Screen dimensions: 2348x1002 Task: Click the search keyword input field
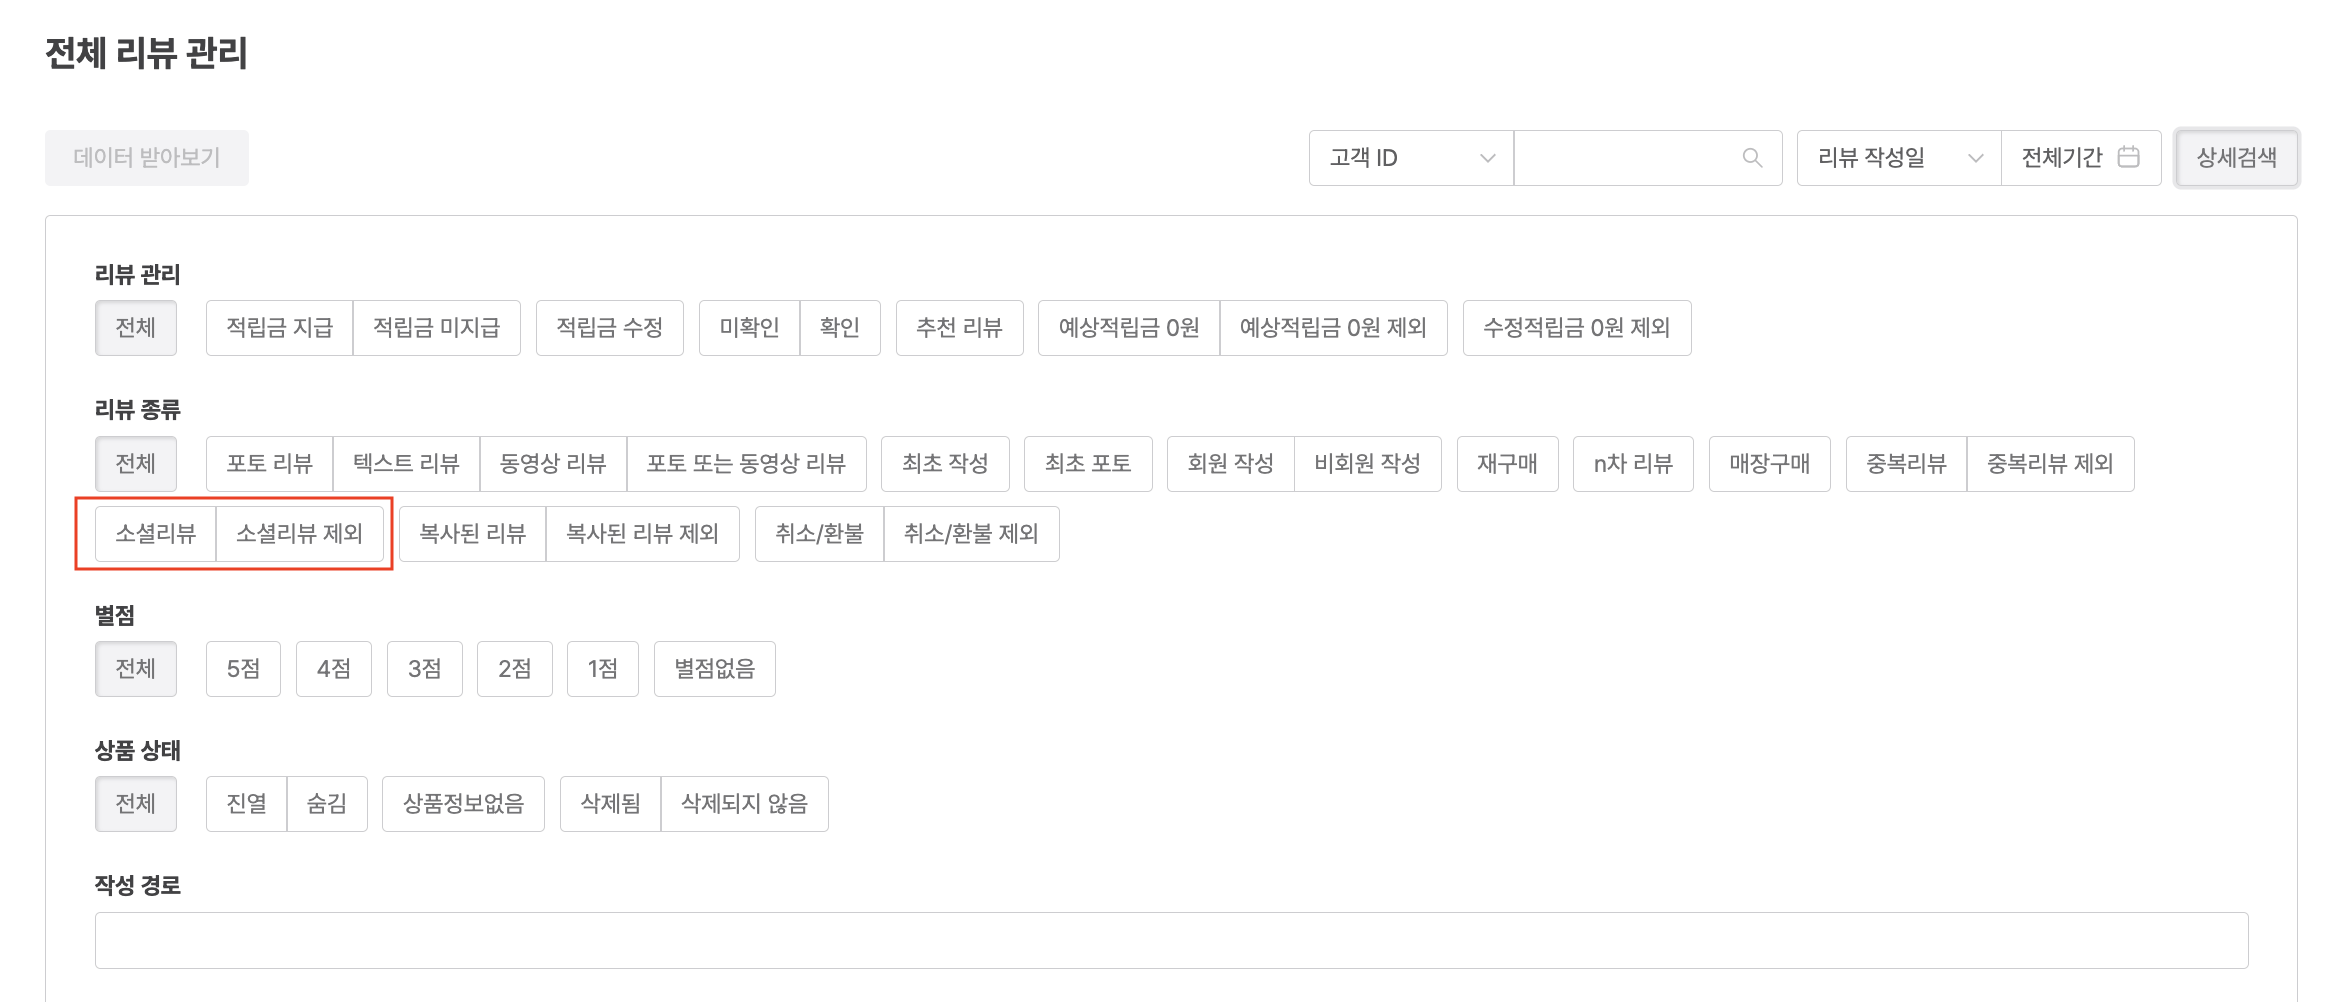[1625, 158]
